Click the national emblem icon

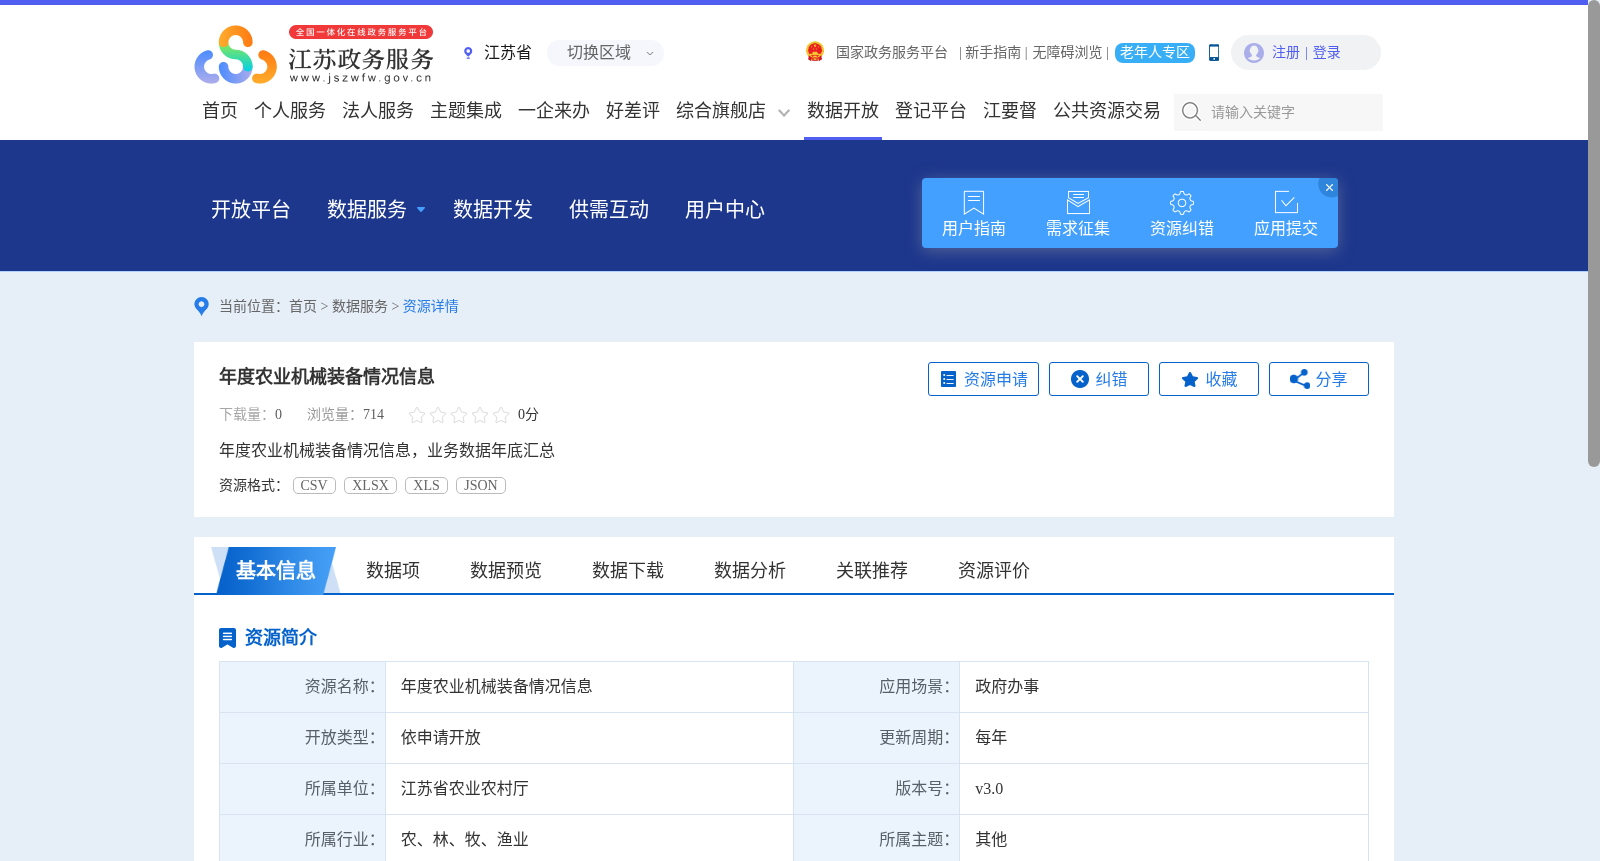click(815, 52)
